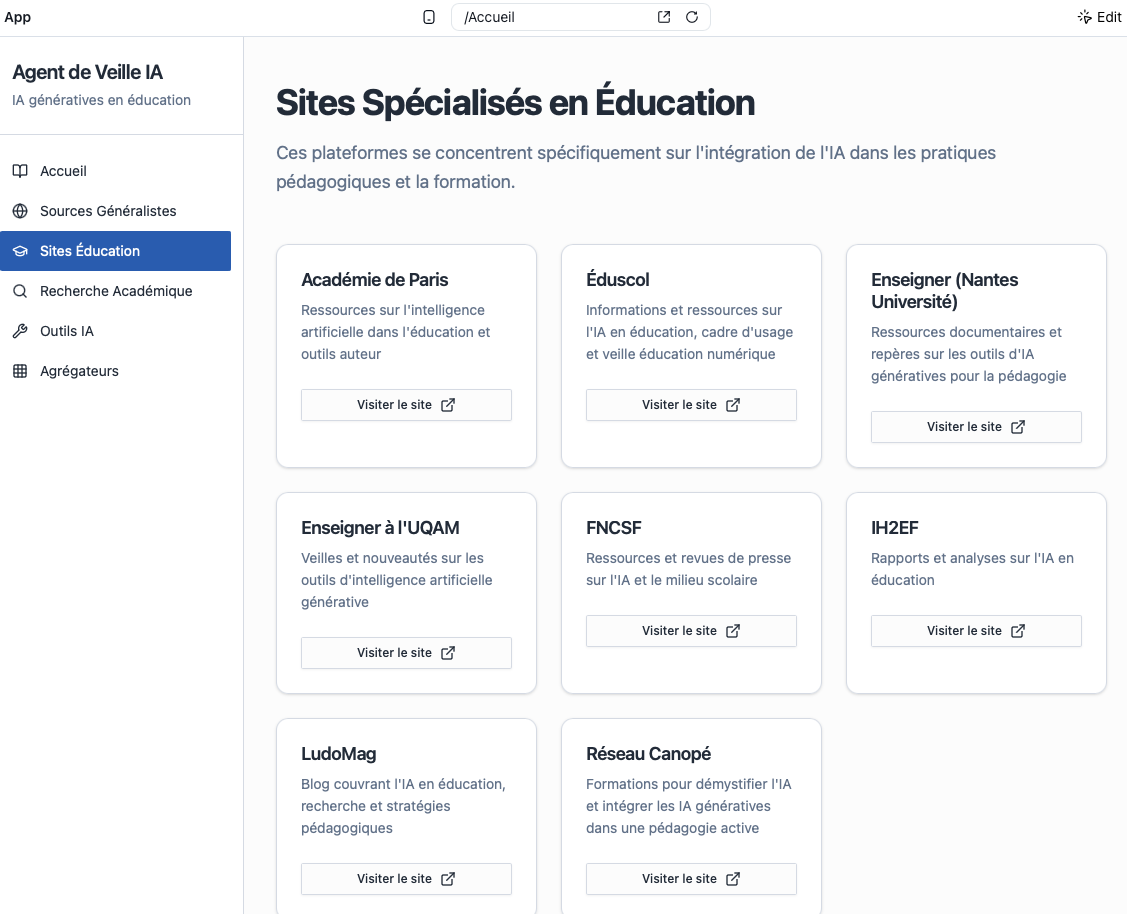
Task: Reload the preview with refresh icon
Action: [x=692, y=17]
